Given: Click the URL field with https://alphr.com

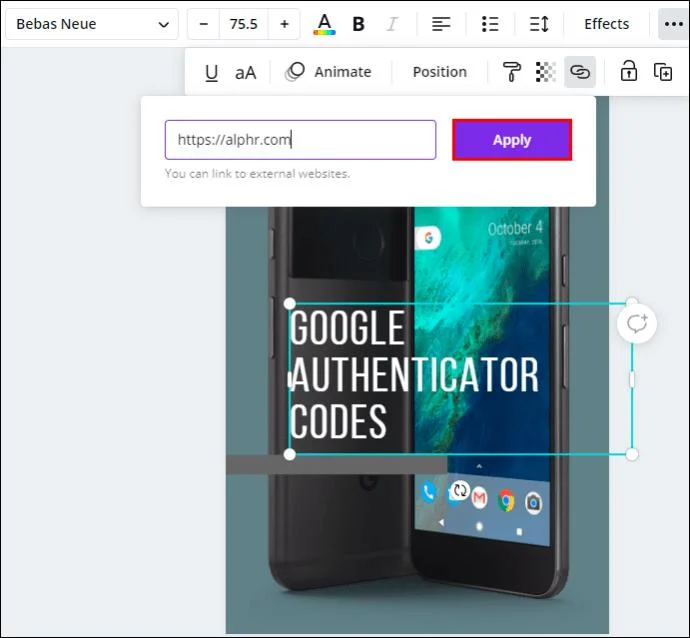Looking at the screenshot, I should pyautogui.click(x=301, y=140).
